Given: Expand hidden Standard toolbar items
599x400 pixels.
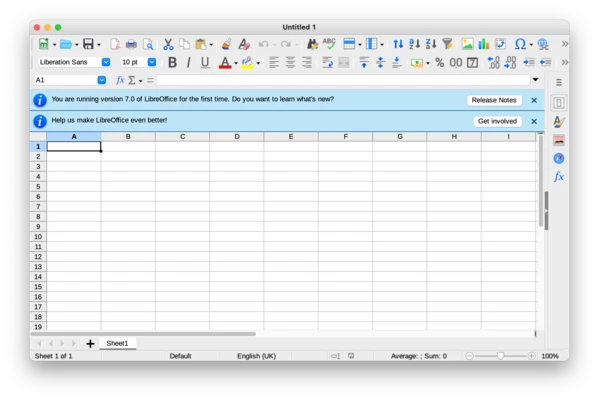Looking at the screenshot, I should pos(565,44).
